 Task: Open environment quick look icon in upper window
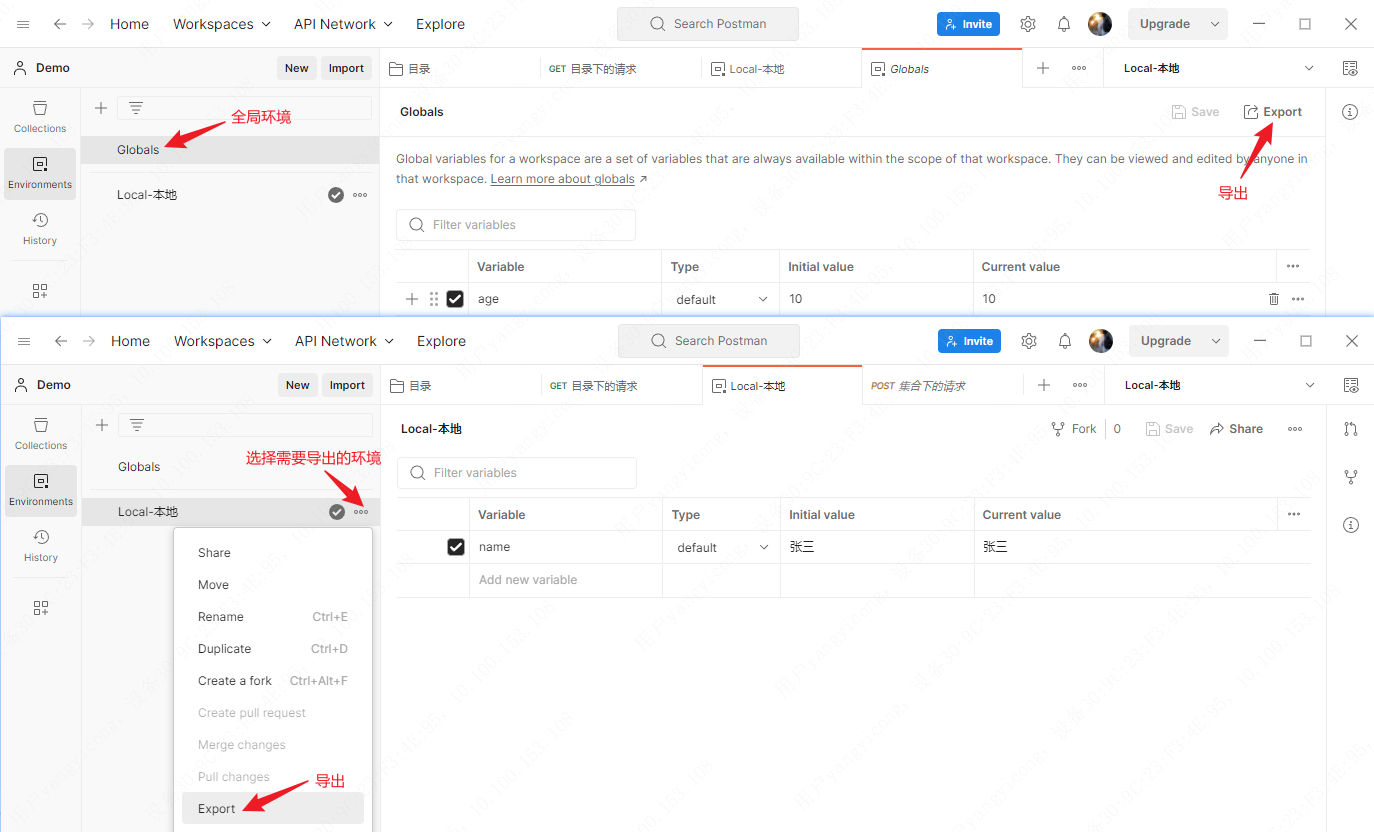pyautogui.click(x=1350, y=68)
